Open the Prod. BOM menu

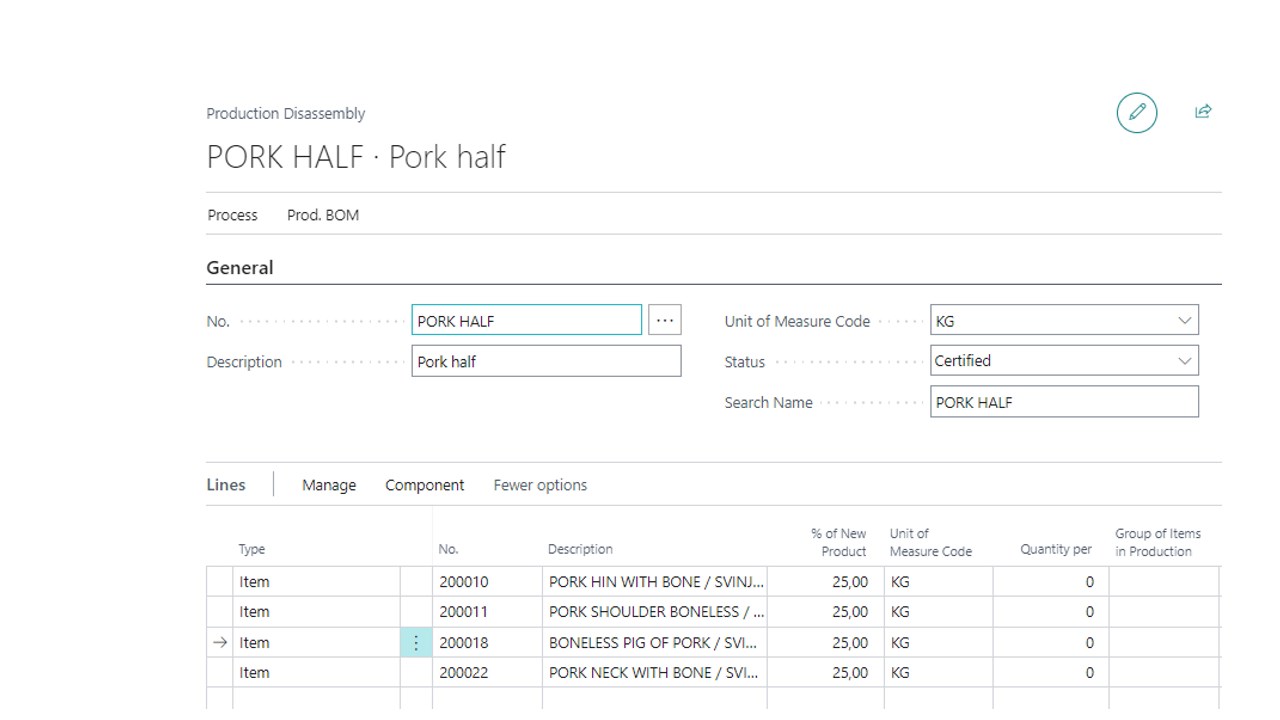[x=322, y=215]
